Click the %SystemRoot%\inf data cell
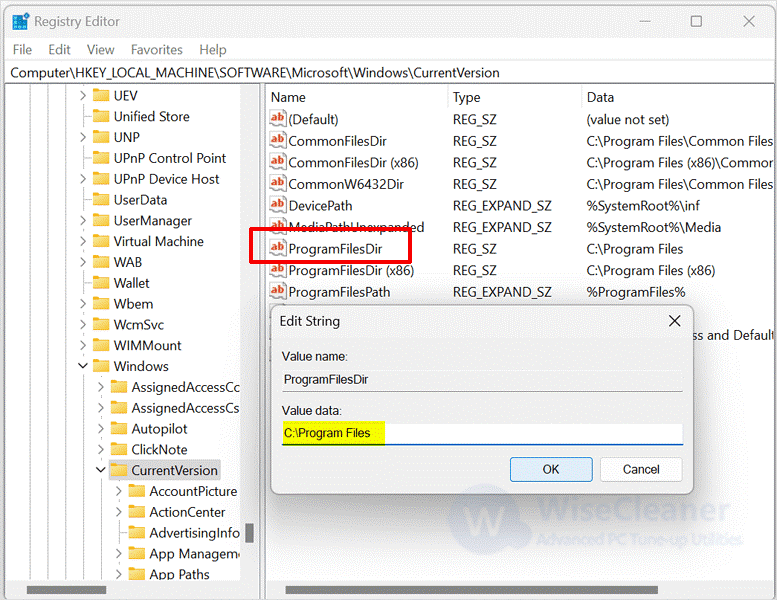 [643, 206]
